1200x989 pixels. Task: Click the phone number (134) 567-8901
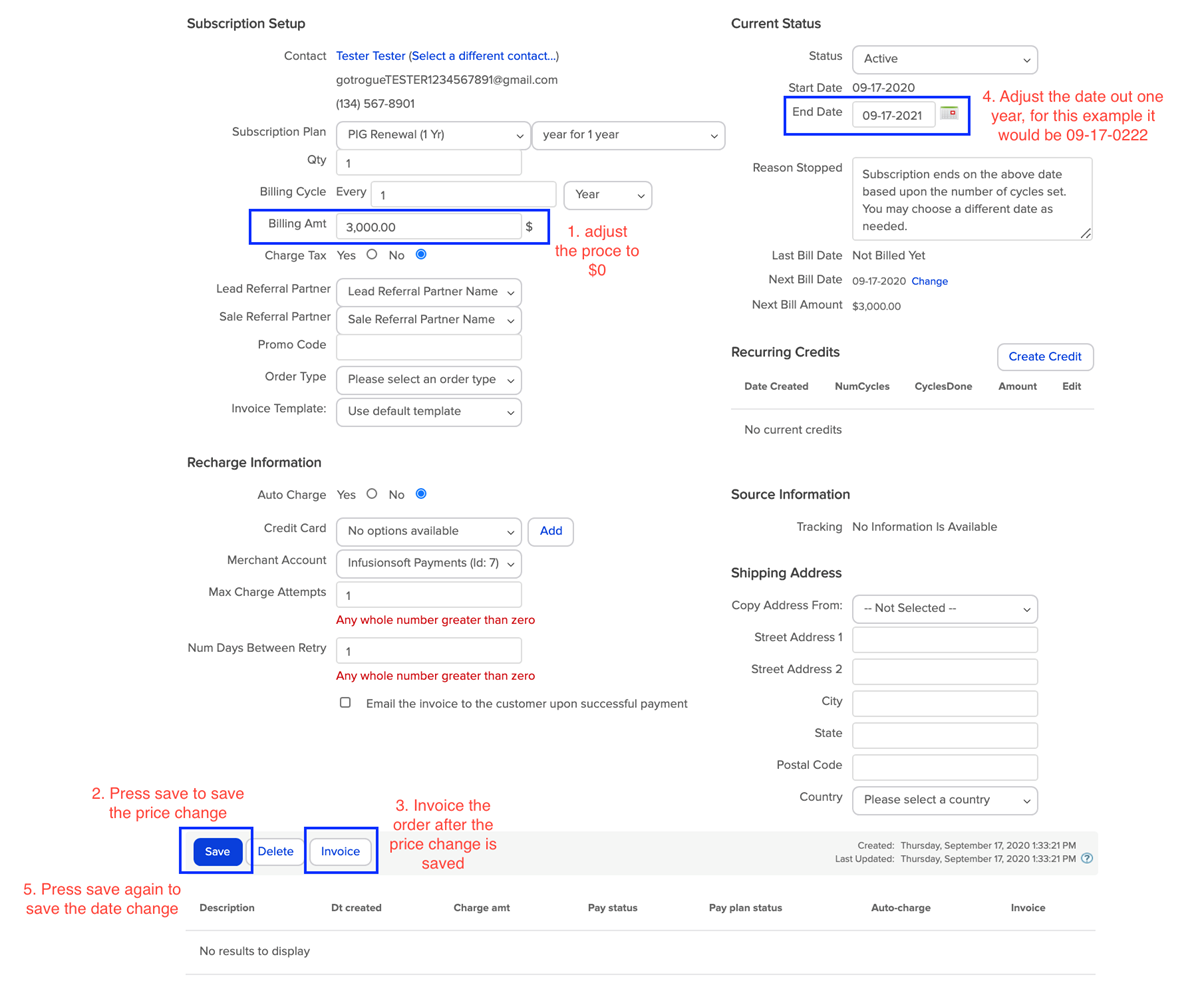coord(375,104)
